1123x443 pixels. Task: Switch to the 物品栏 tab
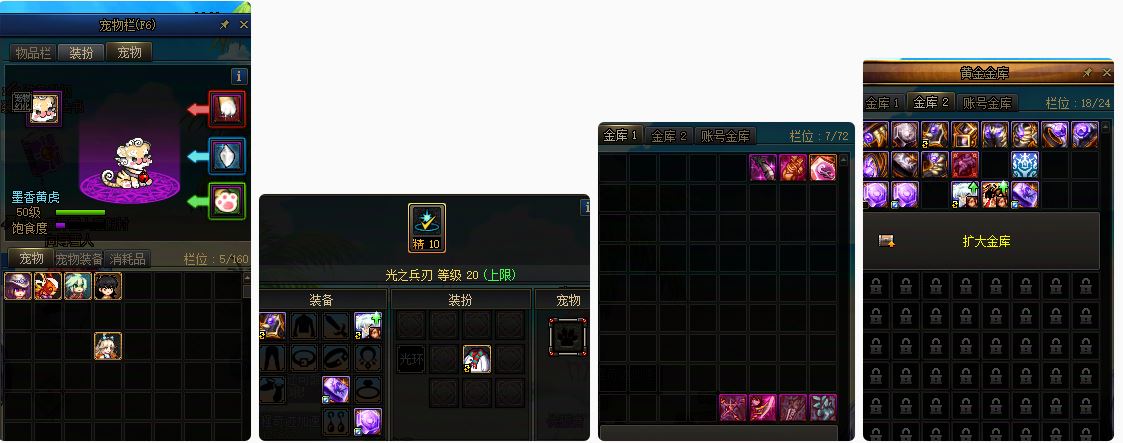(33, 53)
